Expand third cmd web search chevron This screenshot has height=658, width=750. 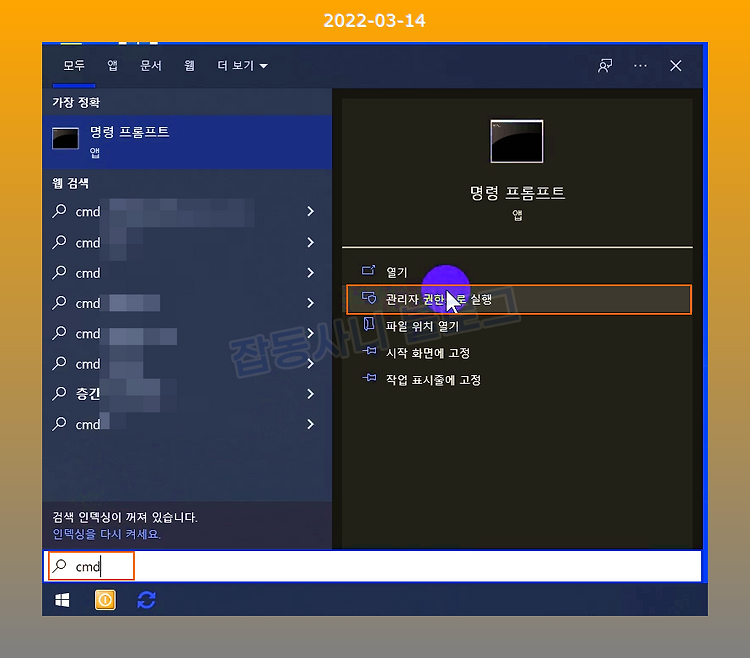(310, 273)
